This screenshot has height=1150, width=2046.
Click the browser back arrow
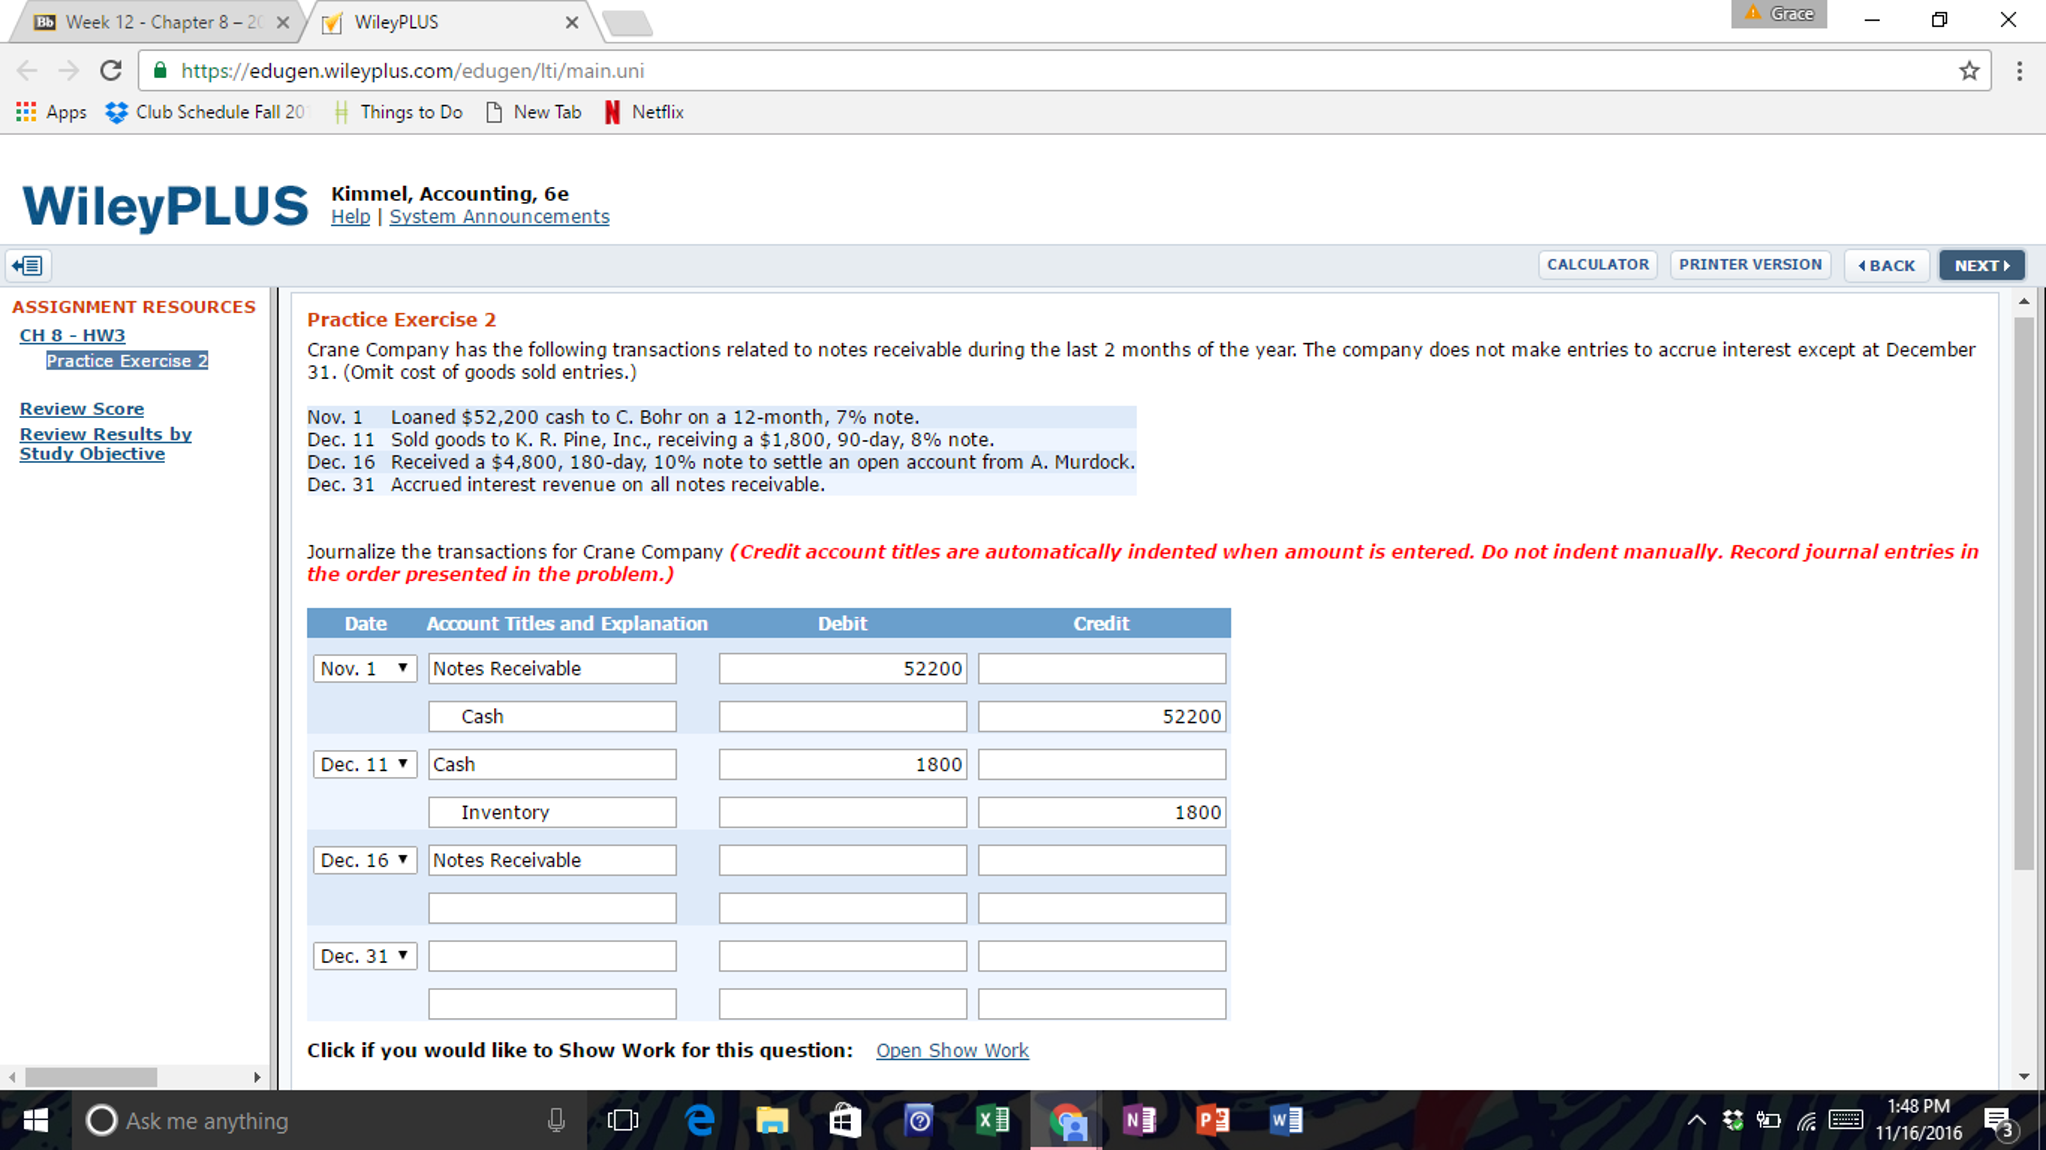click(x=27, y=71)
